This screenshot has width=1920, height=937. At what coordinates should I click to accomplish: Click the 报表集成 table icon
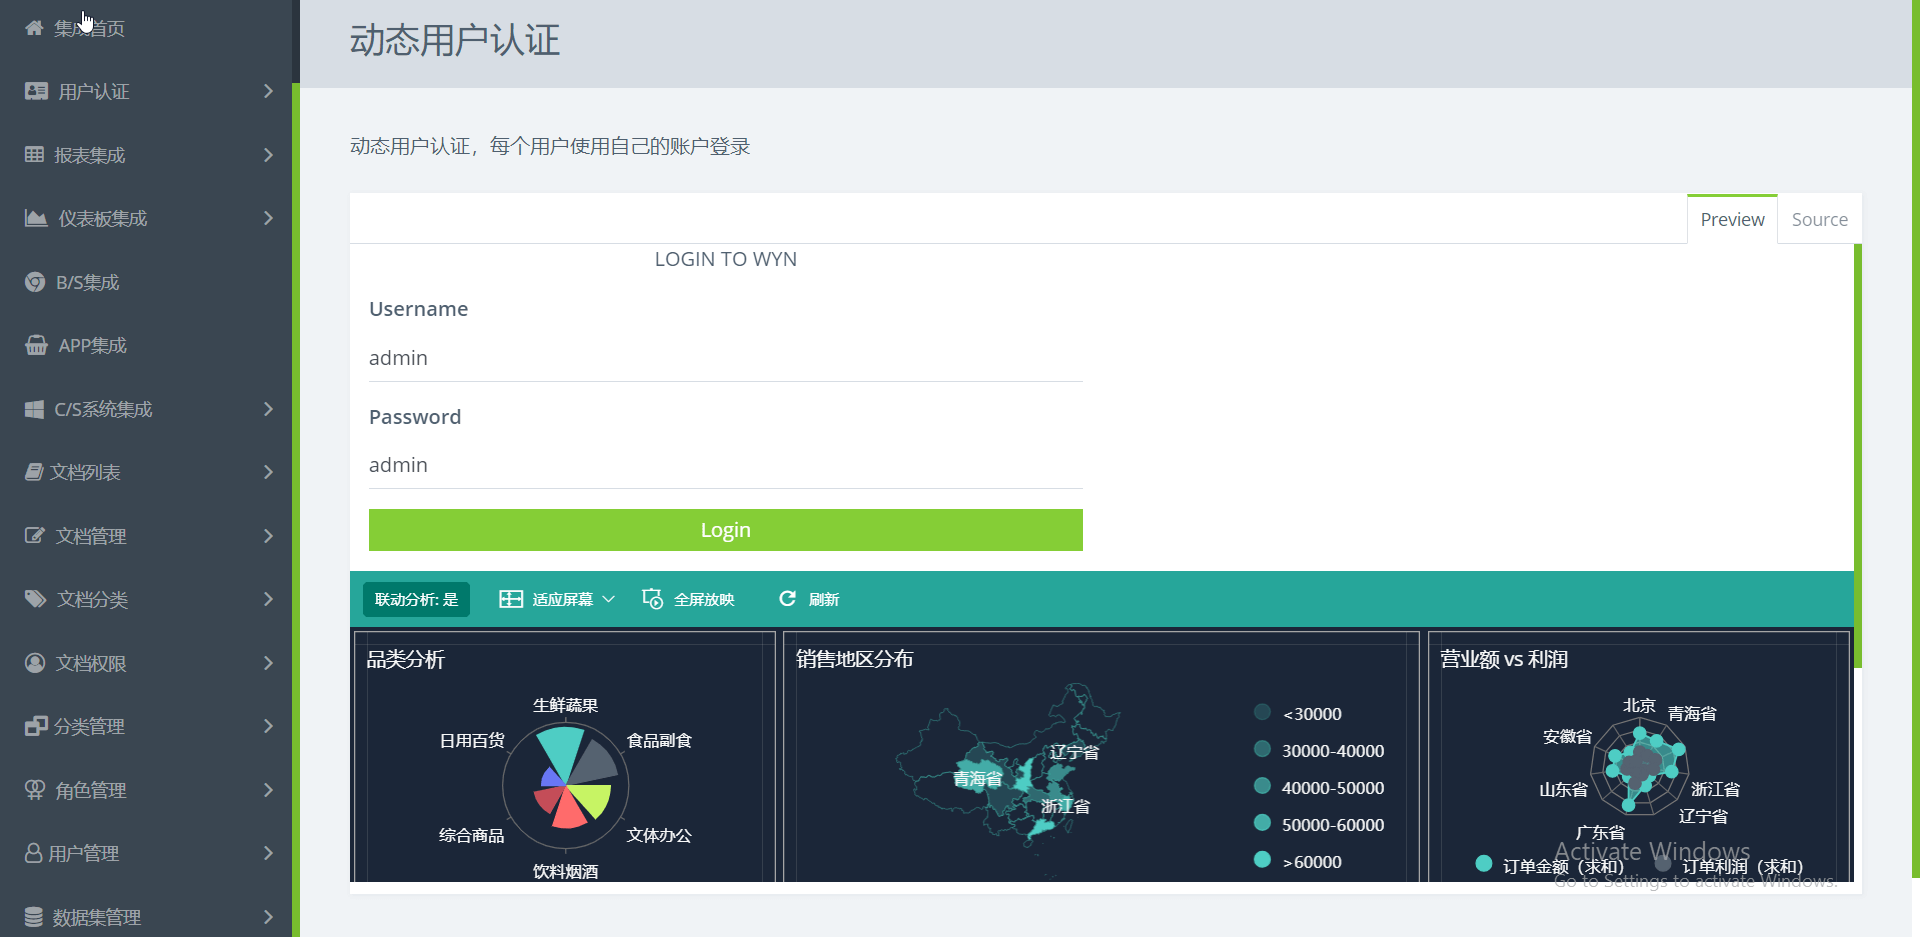[35, 154]
